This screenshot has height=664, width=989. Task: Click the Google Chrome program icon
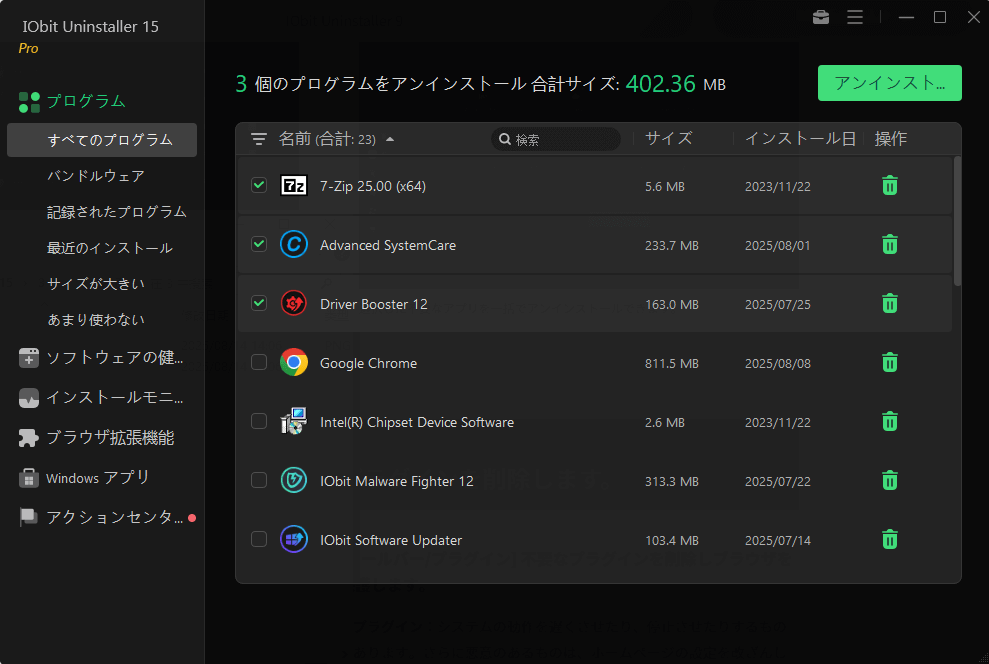[293, 363]
